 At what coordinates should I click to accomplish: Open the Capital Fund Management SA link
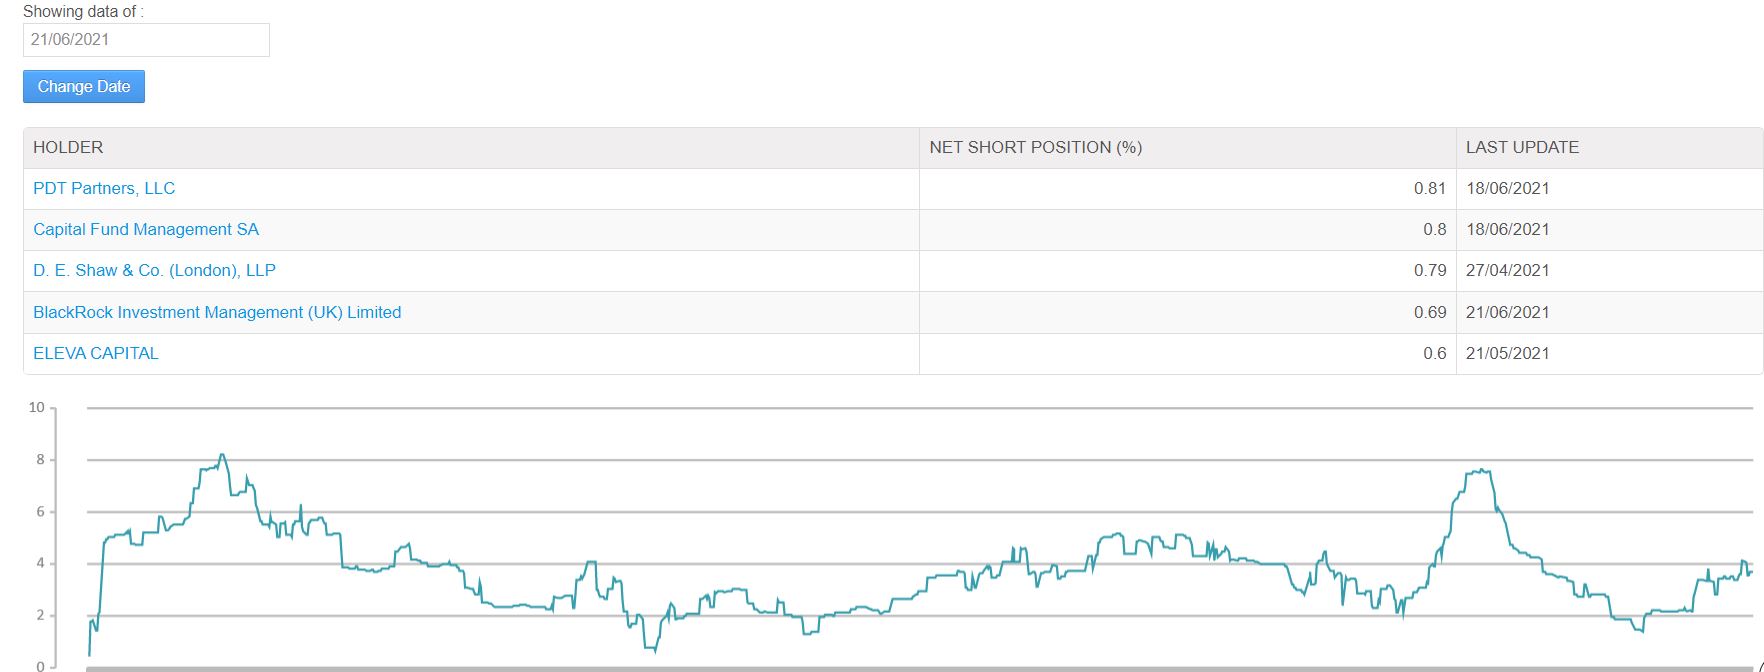click(146, 229)
